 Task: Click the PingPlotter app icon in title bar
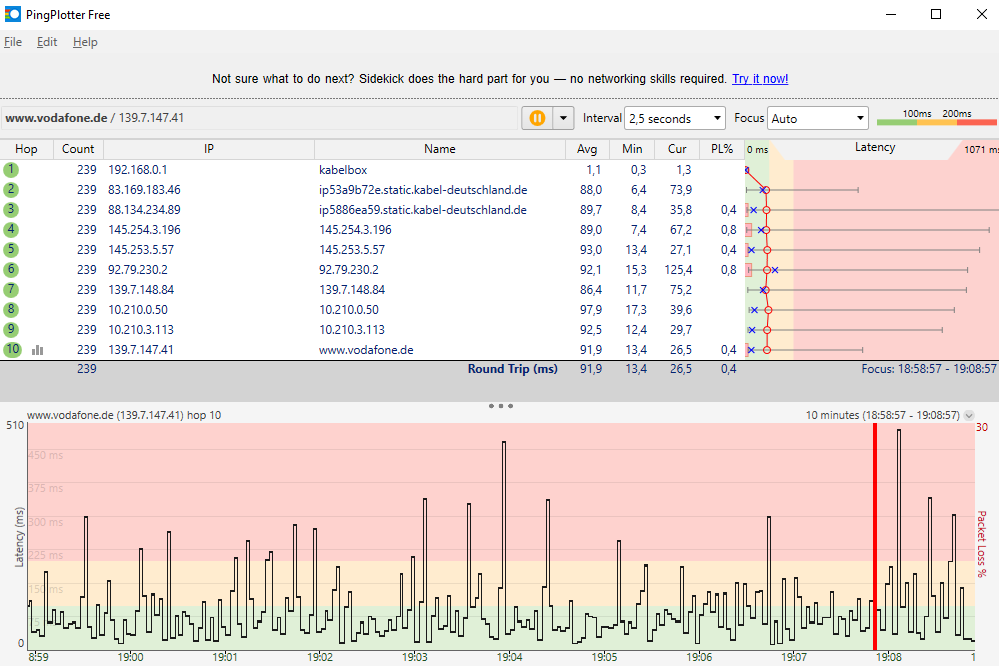(12, 14)
